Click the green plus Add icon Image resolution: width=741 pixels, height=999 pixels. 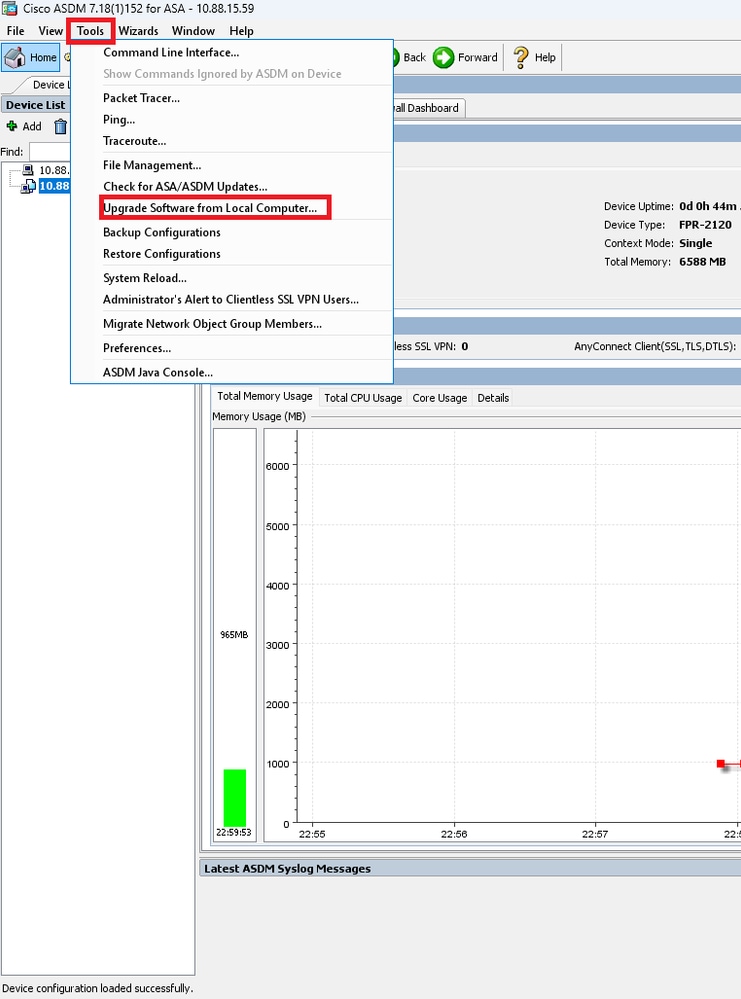[x=11, y=126]
